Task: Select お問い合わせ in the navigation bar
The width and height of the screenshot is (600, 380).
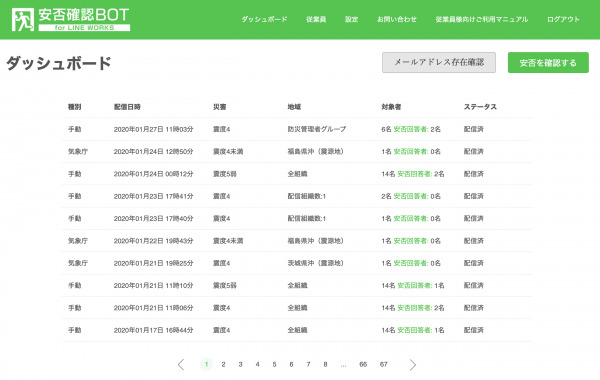Action: [x=396, y=19]
